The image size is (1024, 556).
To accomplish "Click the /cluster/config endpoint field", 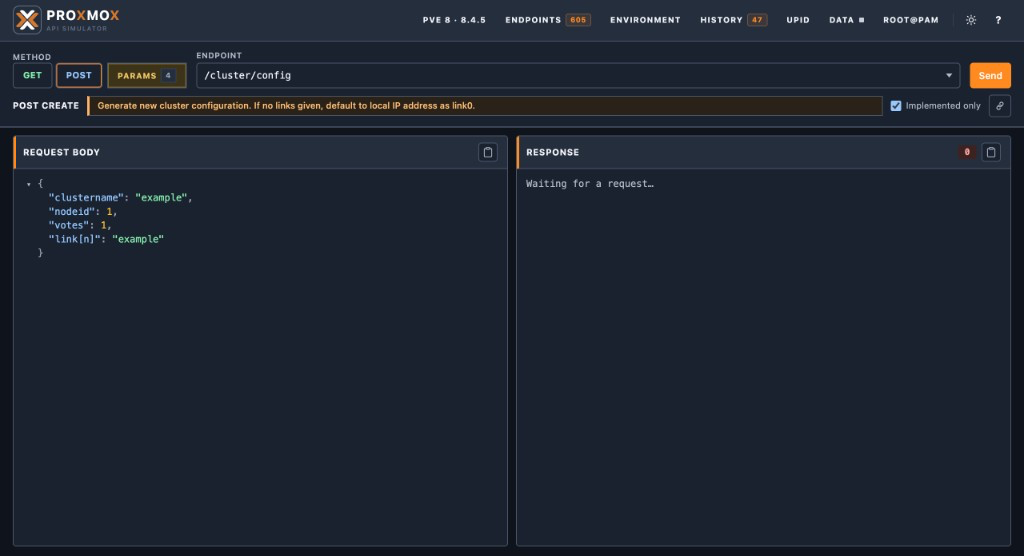I will click(578, 76).
